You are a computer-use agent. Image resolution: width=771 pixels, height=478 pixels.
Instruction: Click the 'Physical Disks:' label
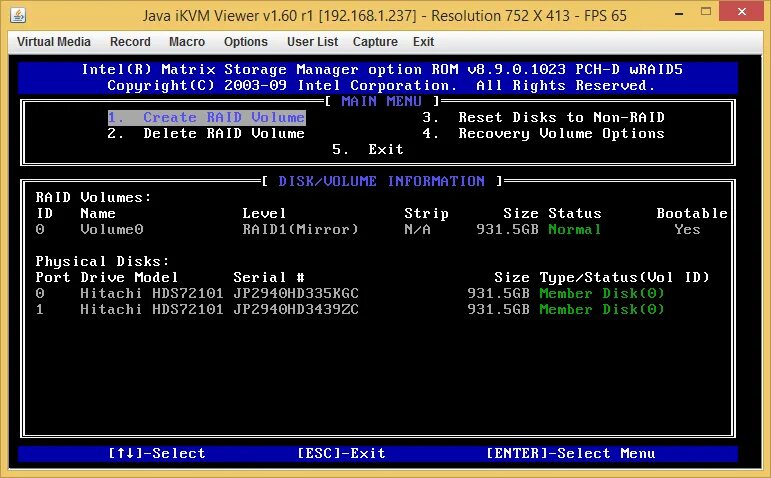click(x=102, y=261)
